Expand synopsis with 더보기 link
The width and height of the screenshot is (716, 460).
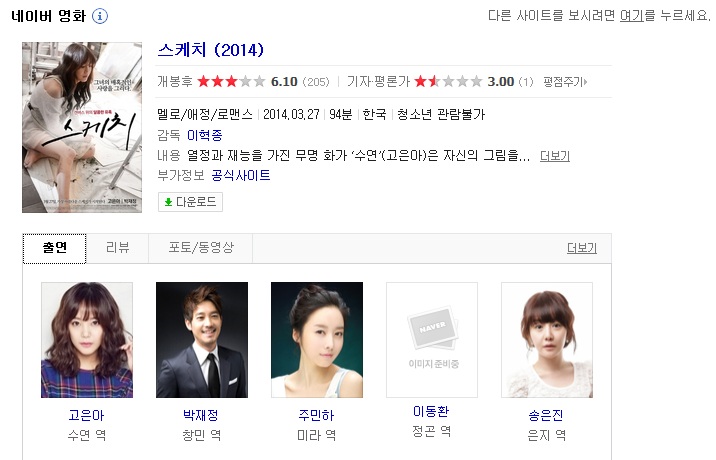pos(555,156)
